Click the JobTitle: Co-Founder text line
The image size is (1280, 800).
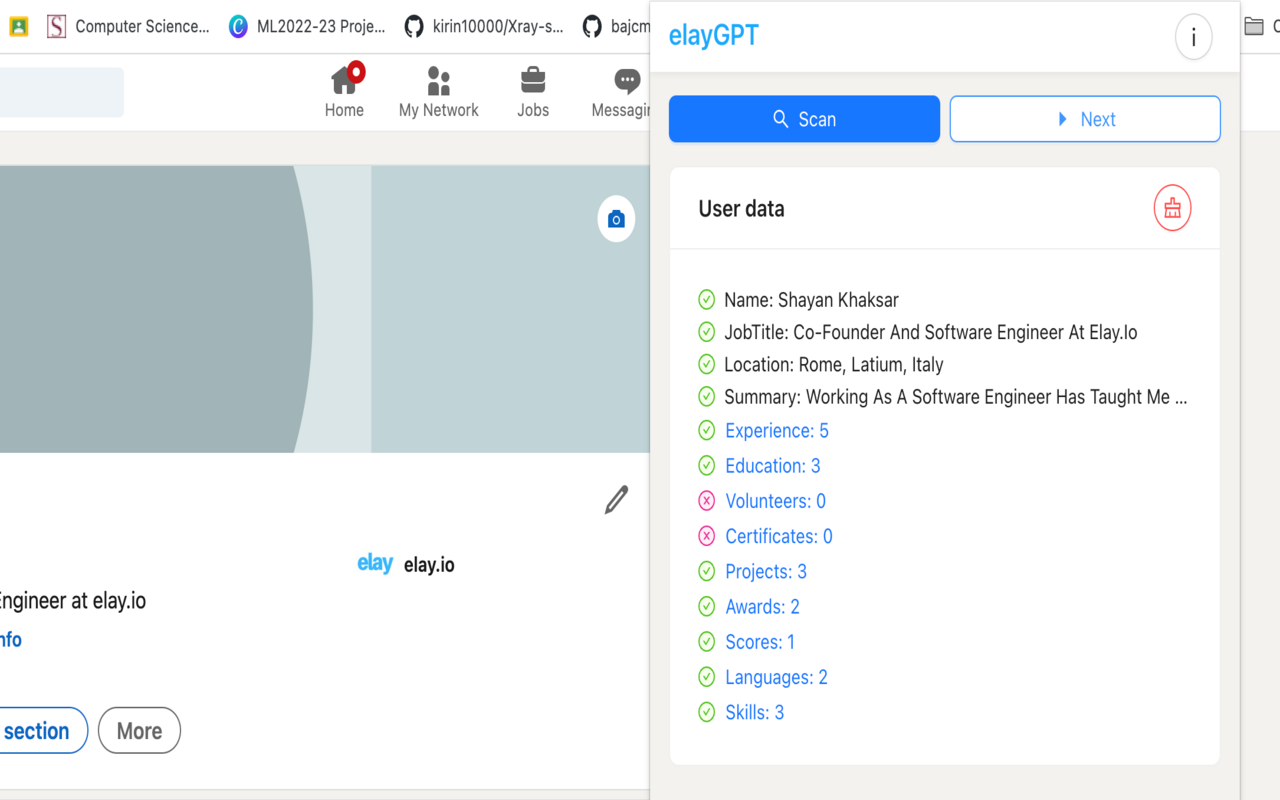tap(931, 332)
